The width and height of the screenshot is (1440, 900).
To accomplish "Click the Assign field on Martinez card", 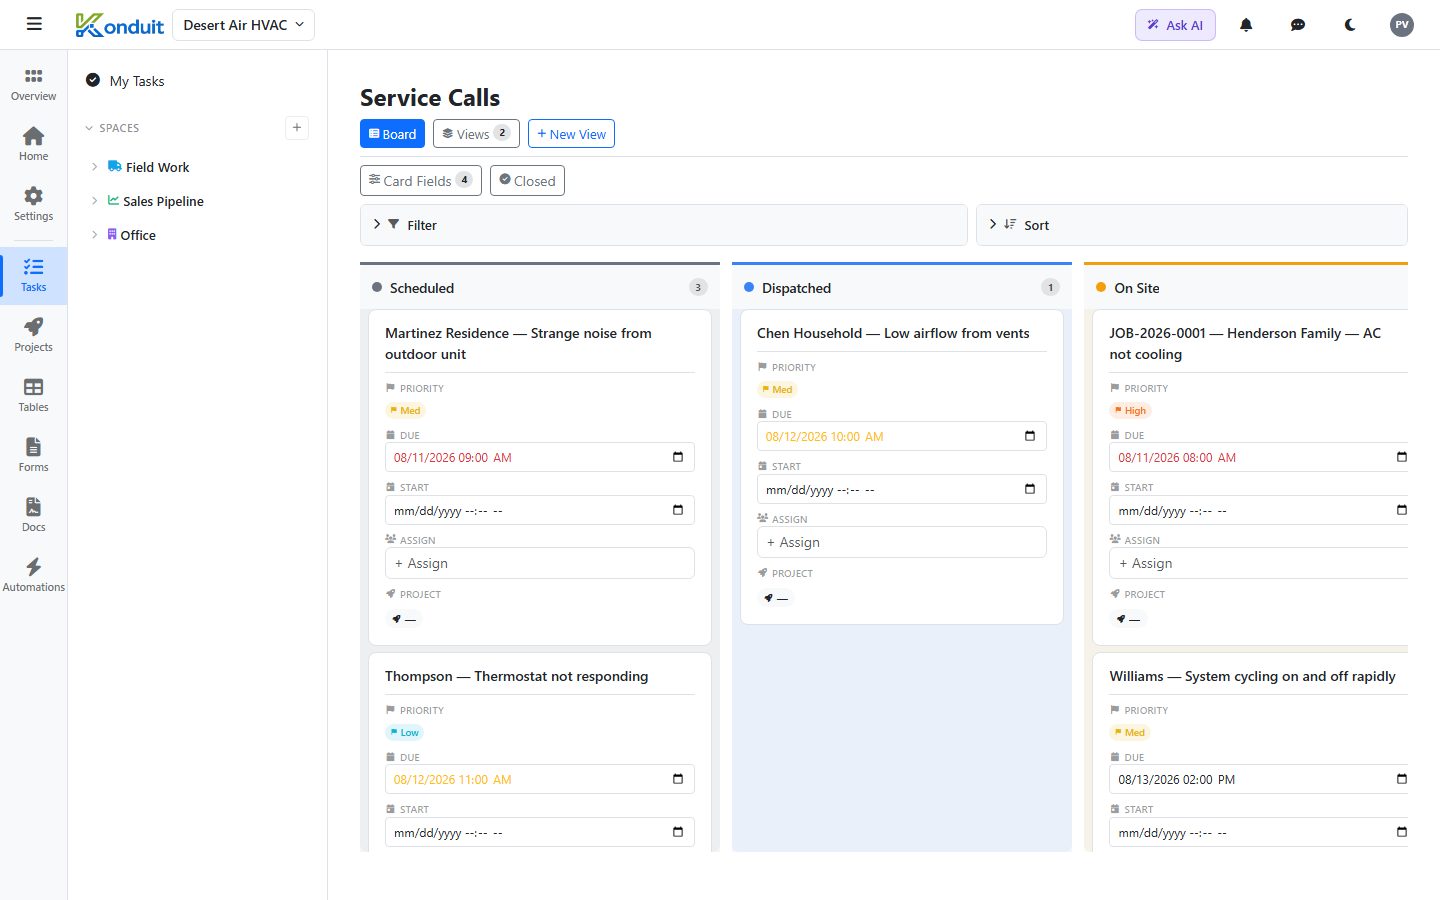I will tap(540, 563).
